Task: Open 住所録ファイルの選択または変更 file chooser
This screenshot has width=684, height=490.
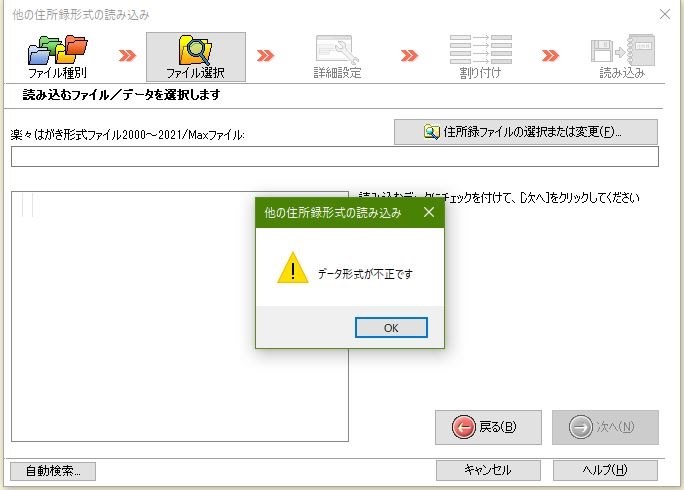Action: coord(526,132)
